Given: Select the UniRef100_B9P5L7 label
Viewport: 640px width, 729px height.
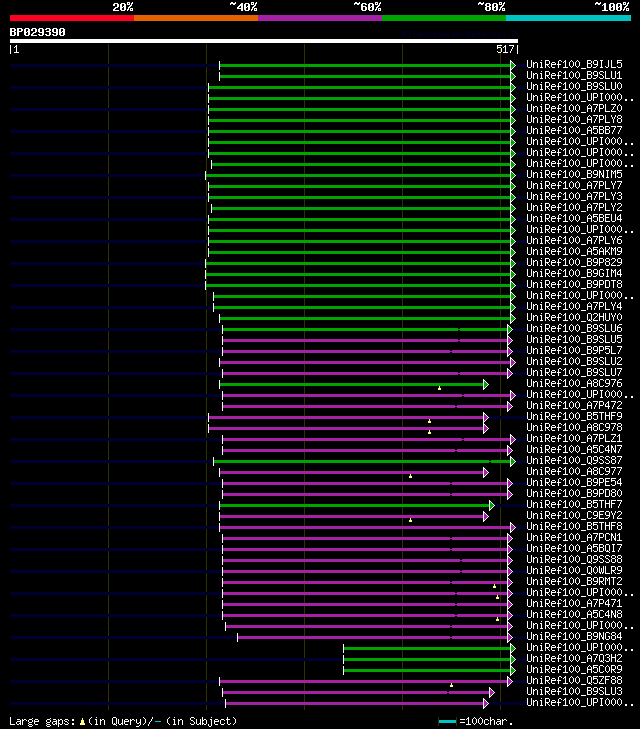Looking at the screenshot, I should pos(574,351).
